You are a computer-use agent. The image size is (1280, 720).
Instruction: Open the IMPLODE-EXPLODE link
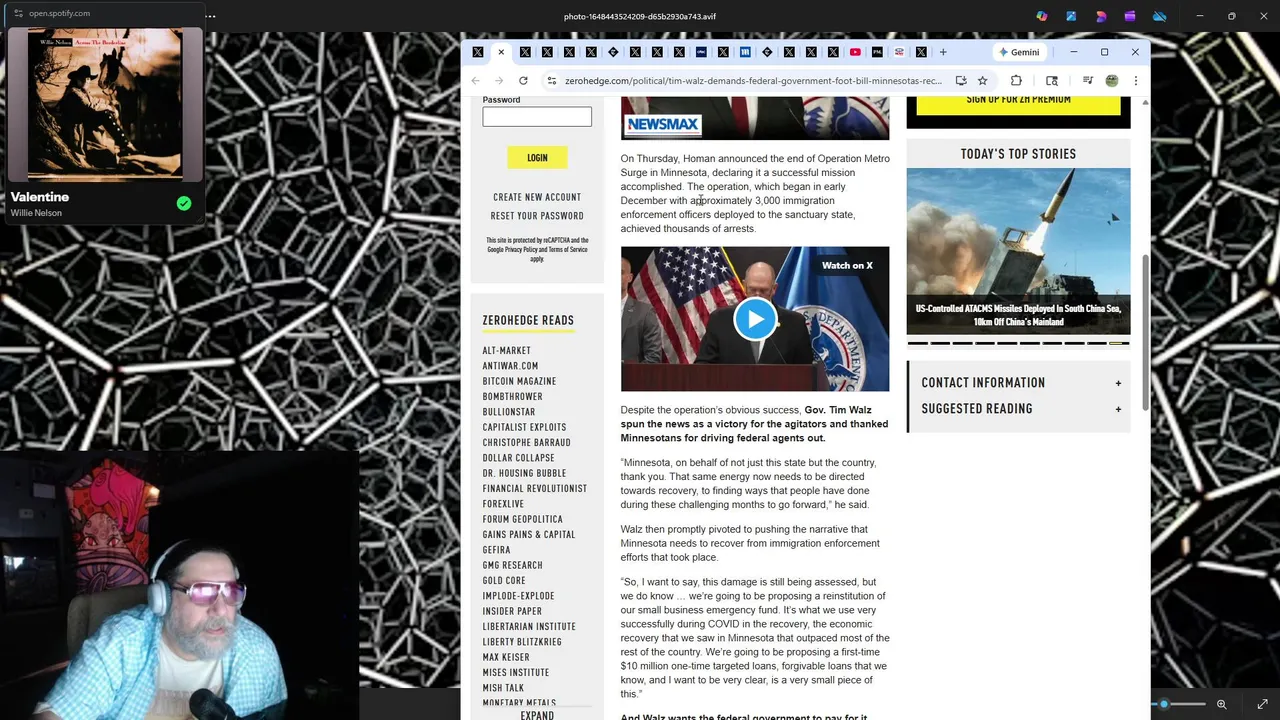[x=518, y=596]
